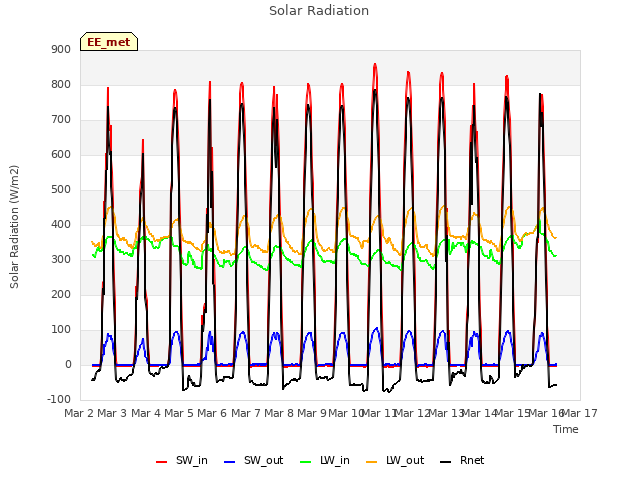This screenshot has width=640, height=480.
Task: Select the SW_out legend label
Action: (264, 460)
